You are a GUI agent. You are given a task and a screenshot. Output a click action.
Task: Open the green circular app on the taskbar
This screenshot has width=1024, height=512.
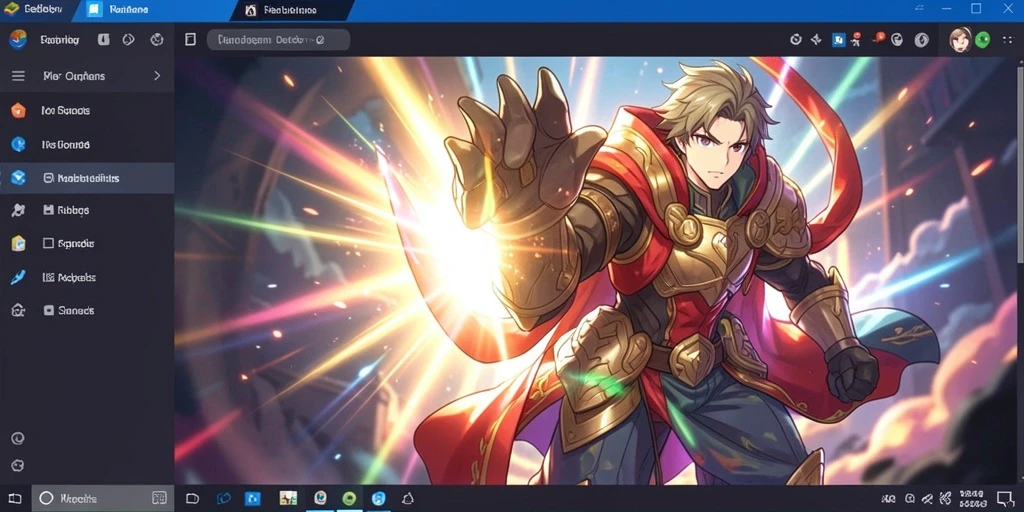click(x=349, y=498)
